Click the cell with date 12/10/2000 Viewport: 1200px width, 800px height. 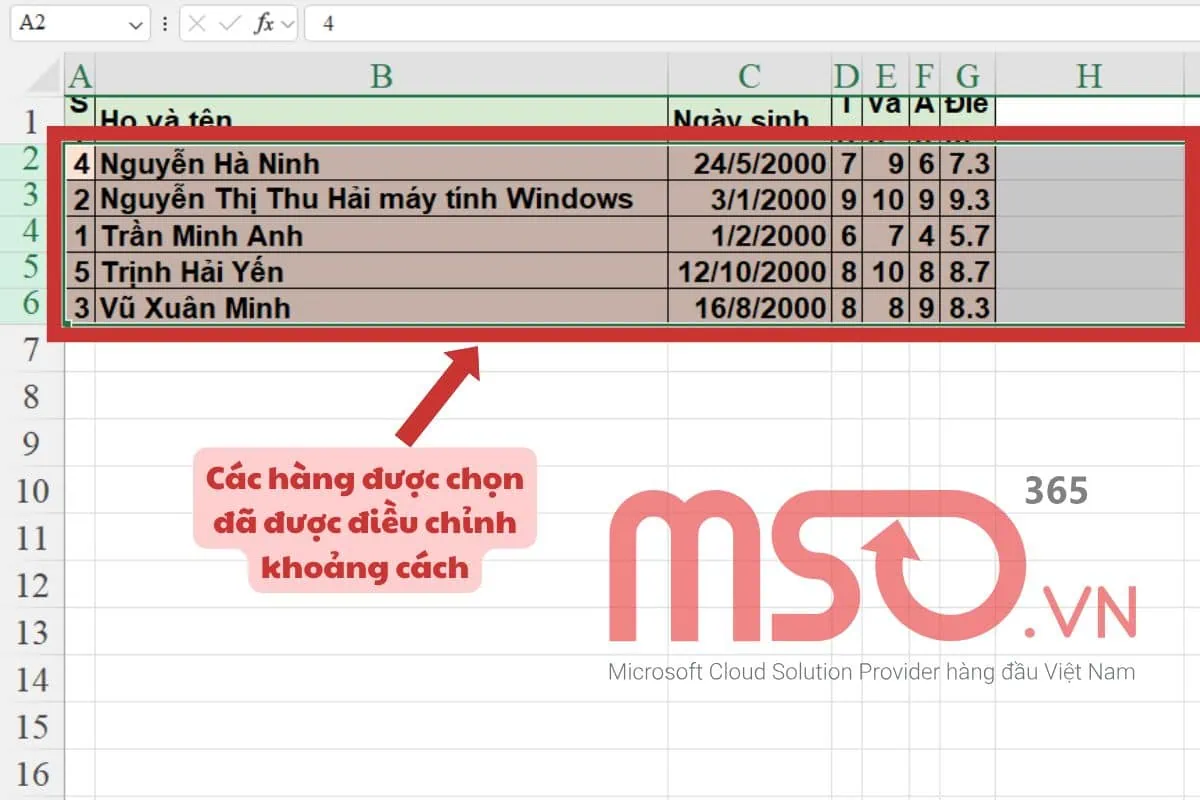pos(749,272)
